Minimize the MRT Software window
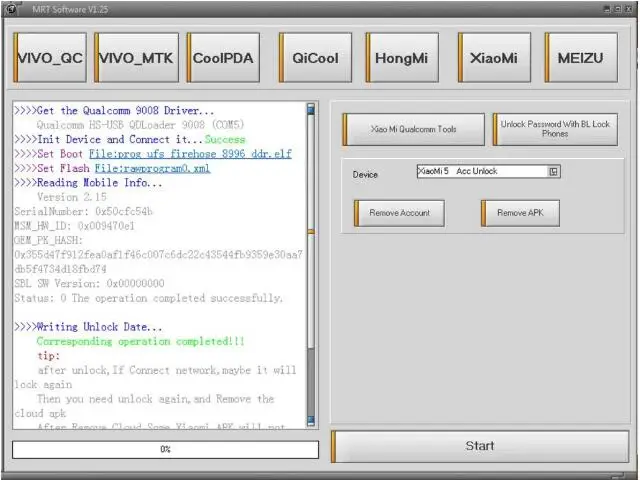 tap(607, 8)
